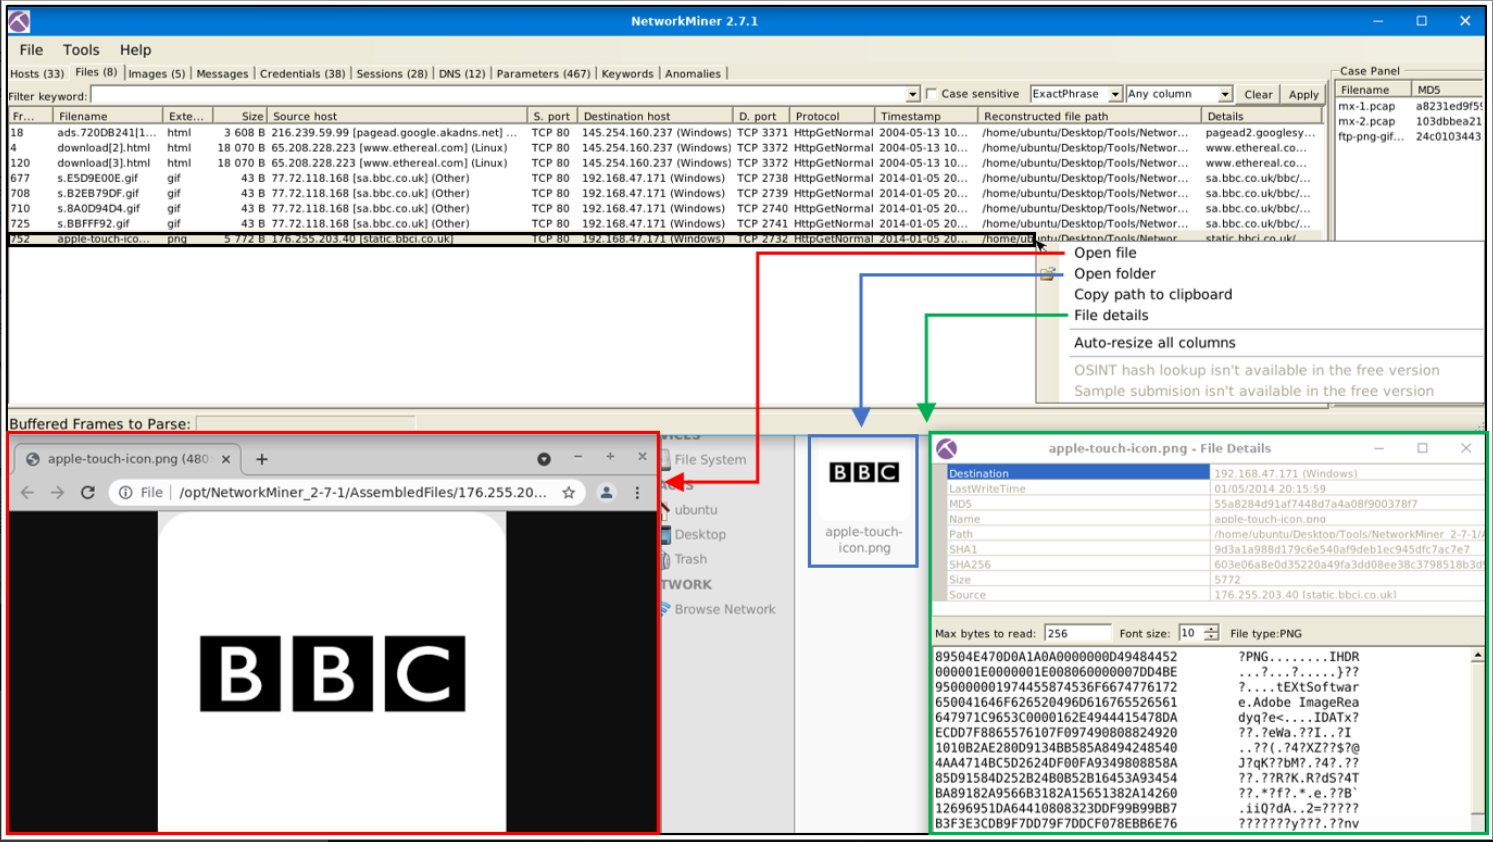Viewport: 1493px width, 842px height.
Task: View site information icon in address bar
Action: [126, 493]
